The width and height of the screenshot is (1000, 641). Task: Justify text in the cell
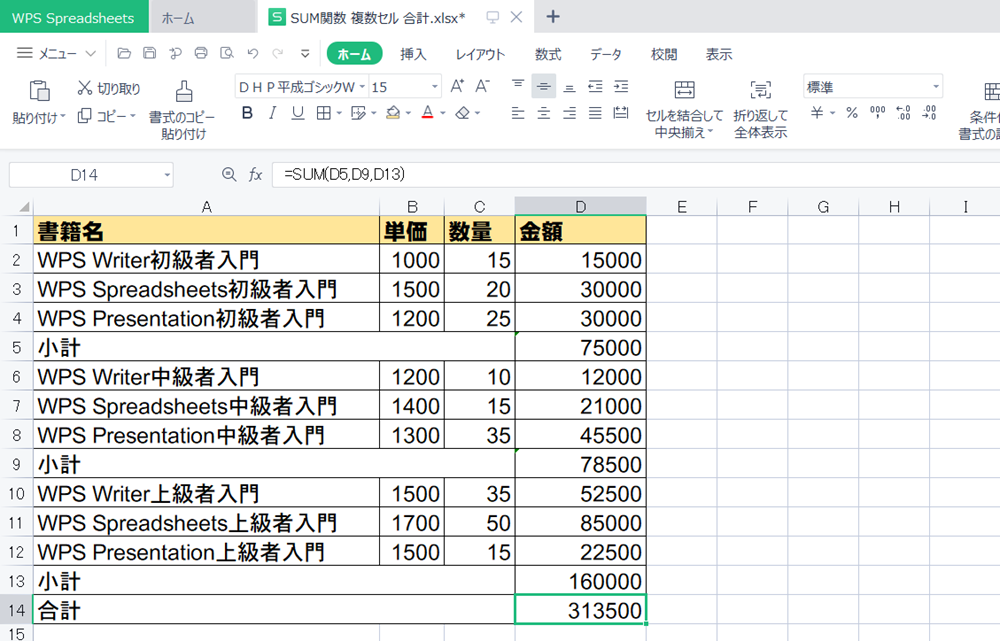tap(595, 113)
